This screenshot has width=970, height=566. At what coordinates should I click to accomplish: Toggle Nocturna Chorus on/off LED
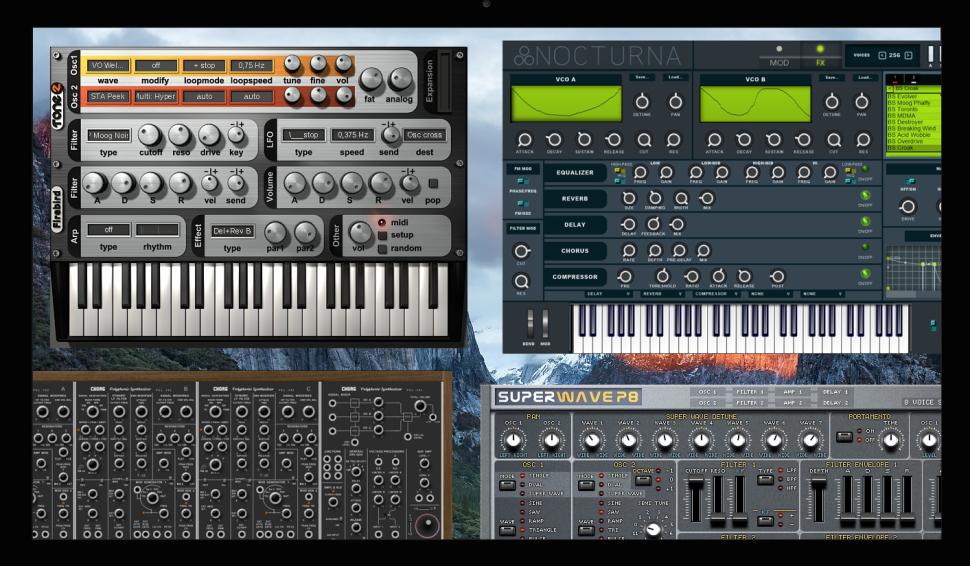865,247
